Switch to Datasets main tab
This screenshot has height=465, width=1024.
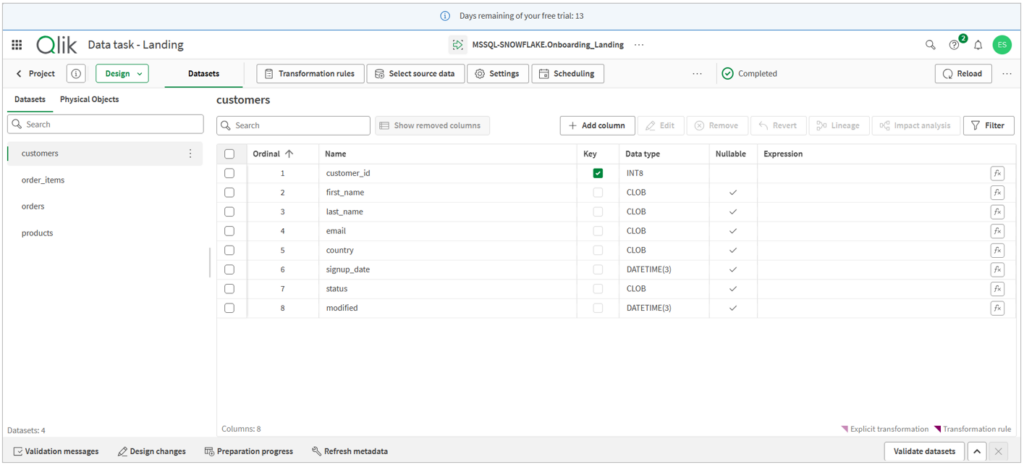pos(204,74)
